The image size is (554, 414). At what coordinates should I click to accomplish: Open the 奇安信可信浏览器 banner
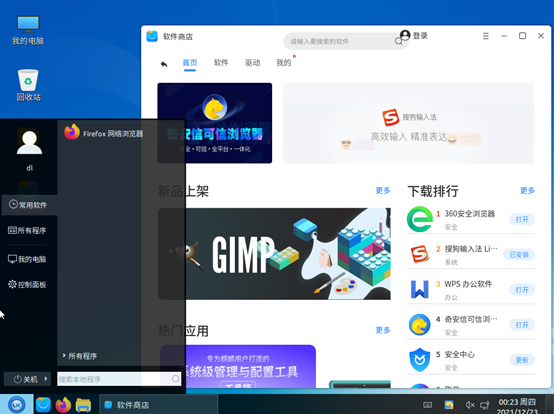click(215, 123)
